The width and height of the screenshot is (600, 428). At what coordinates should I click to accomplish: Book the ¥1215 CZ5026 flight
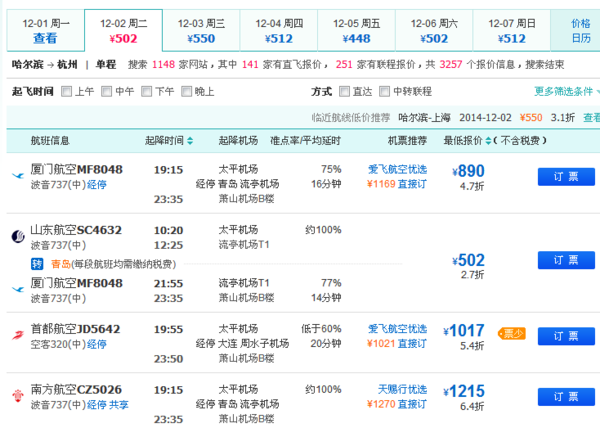(566, 397)
